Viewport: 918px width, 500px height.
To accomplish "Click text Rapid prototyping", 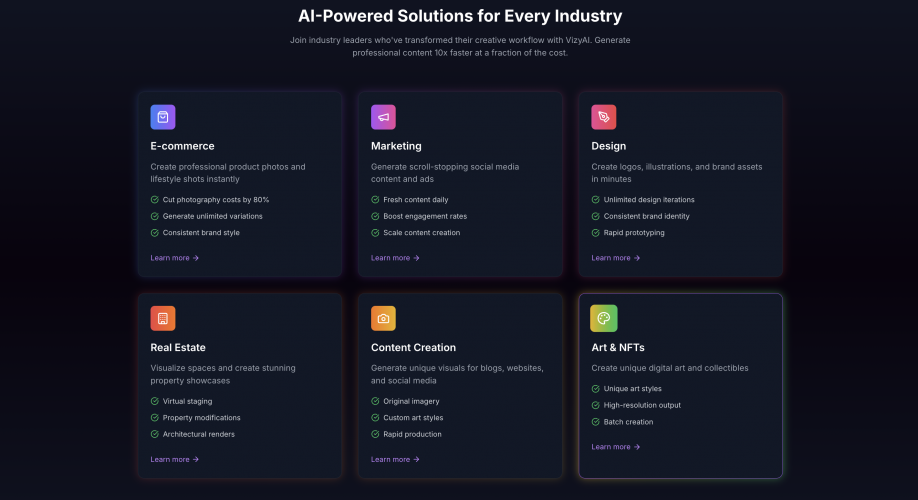I will tap(634, 232).
